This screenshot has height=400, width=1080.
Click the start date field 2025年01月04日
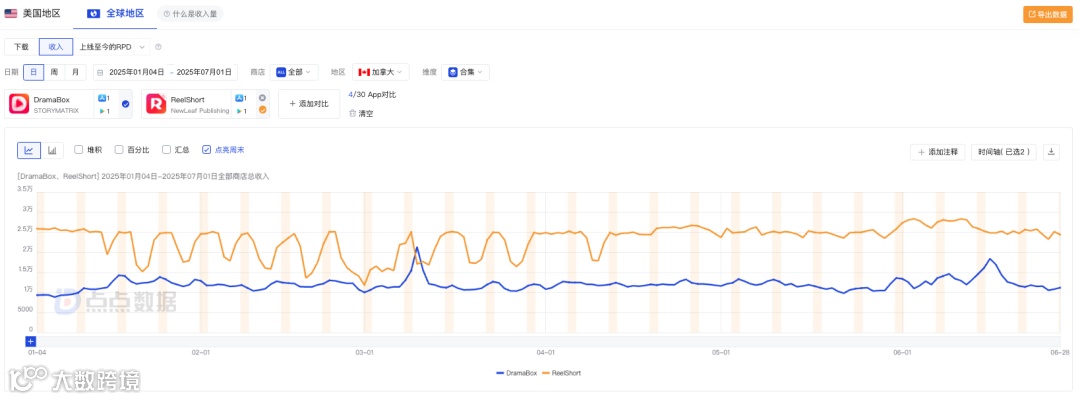pyautogui.click(x=137, y=72)
